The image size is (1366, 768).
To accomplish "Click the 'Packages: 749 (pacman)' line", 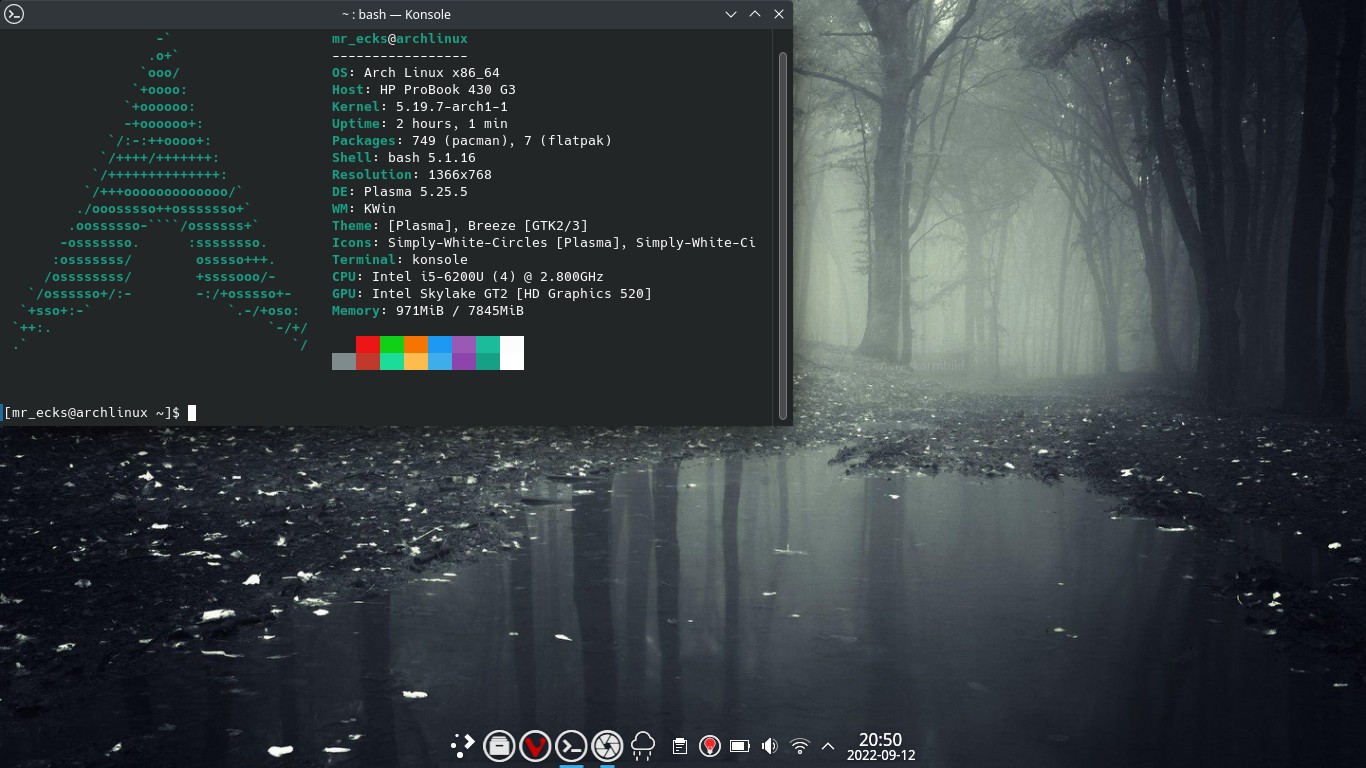I will pos(472,140).
